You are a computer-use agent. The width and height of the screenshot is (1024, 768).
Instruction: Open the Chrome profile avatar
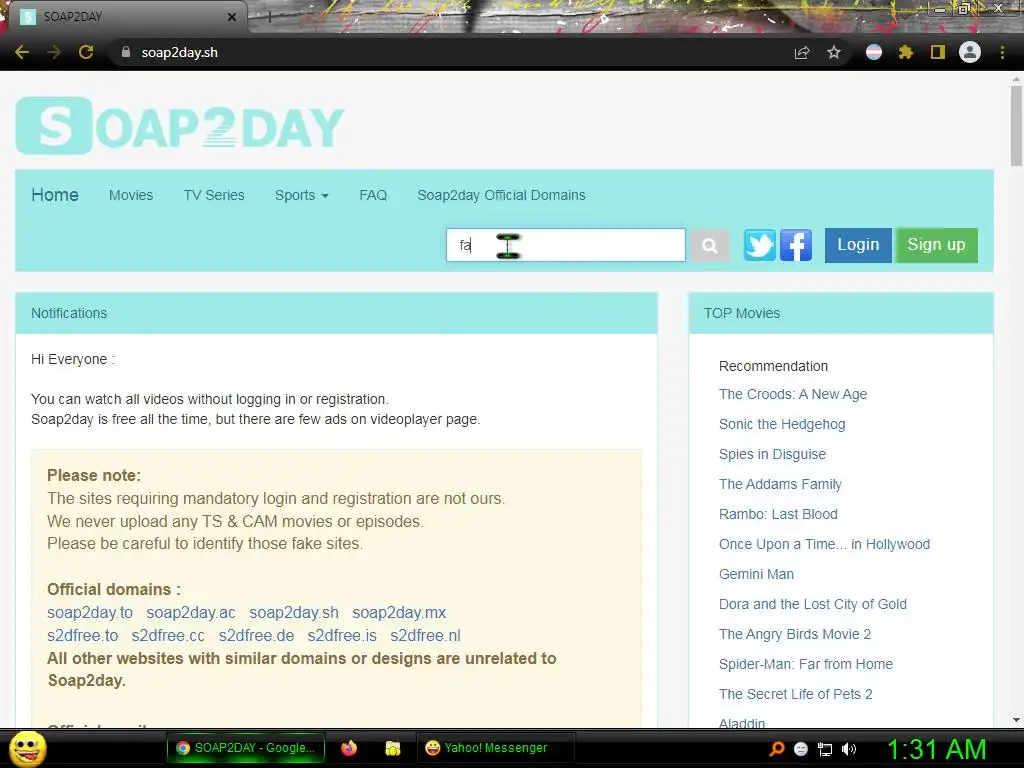(x=970, y=52)
